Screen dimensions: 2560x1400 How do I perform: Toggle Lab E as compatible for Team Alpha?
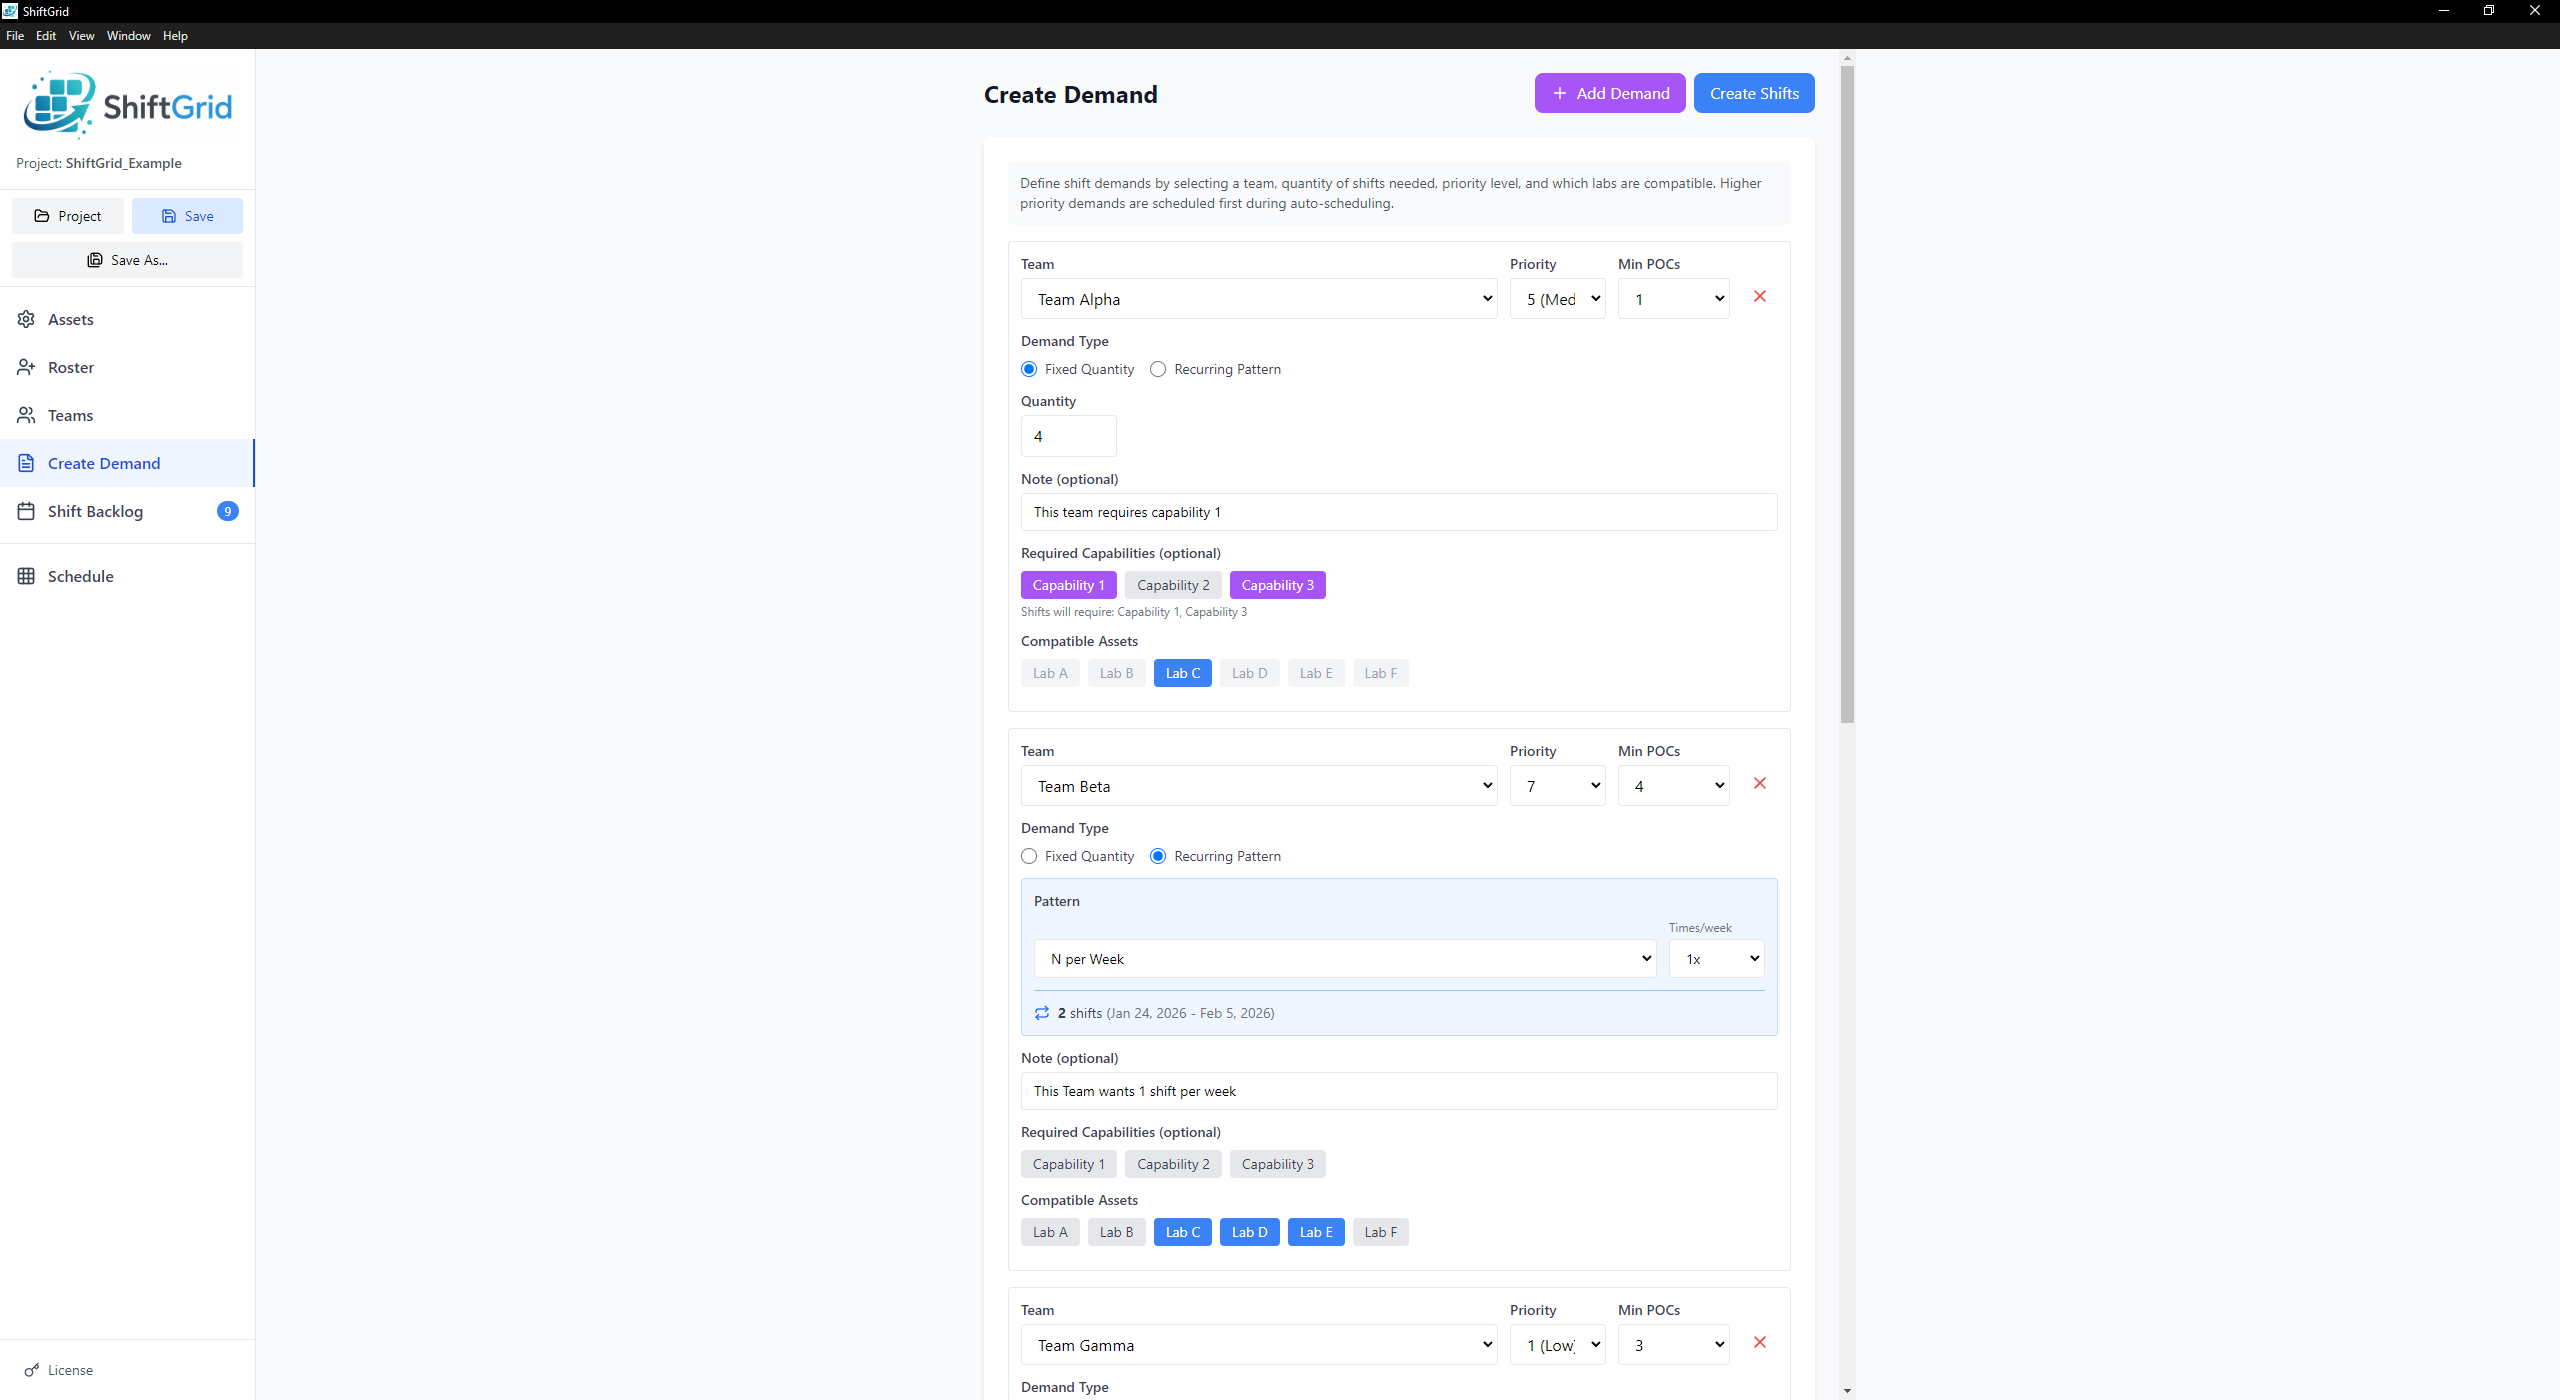tap(1315, 673)
